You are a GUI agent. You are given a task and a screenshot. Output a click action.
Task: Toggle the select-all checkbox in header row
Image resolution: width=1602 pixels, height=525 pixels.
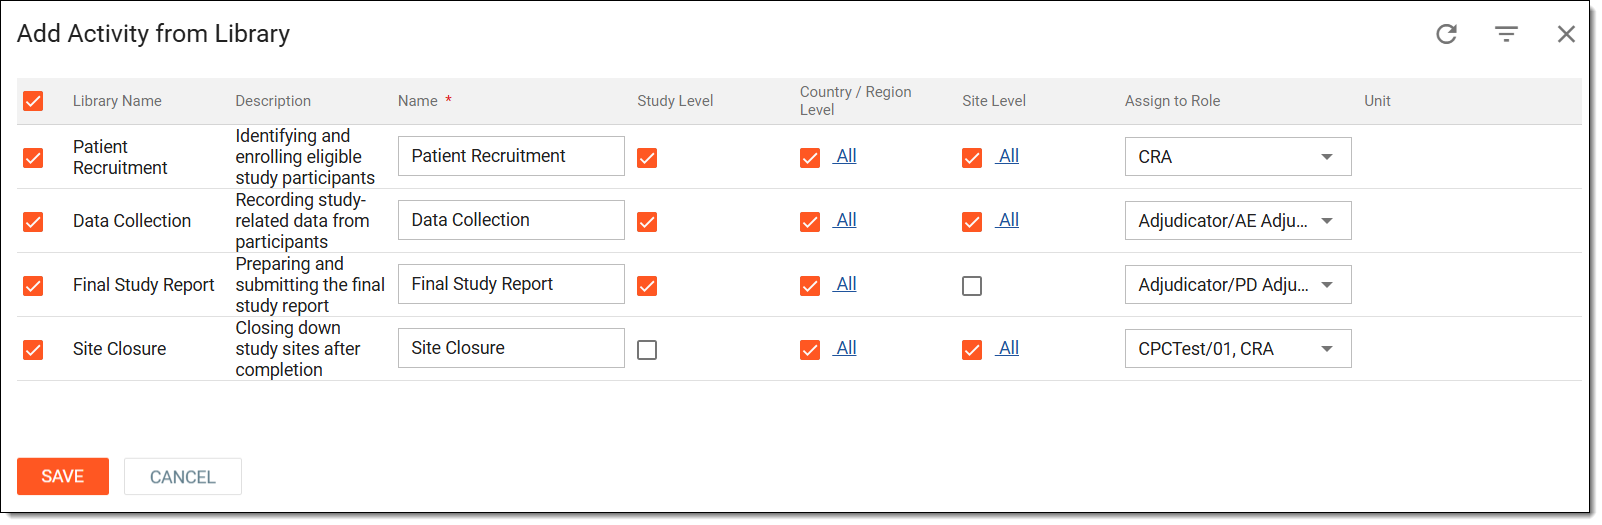[33, 101]
